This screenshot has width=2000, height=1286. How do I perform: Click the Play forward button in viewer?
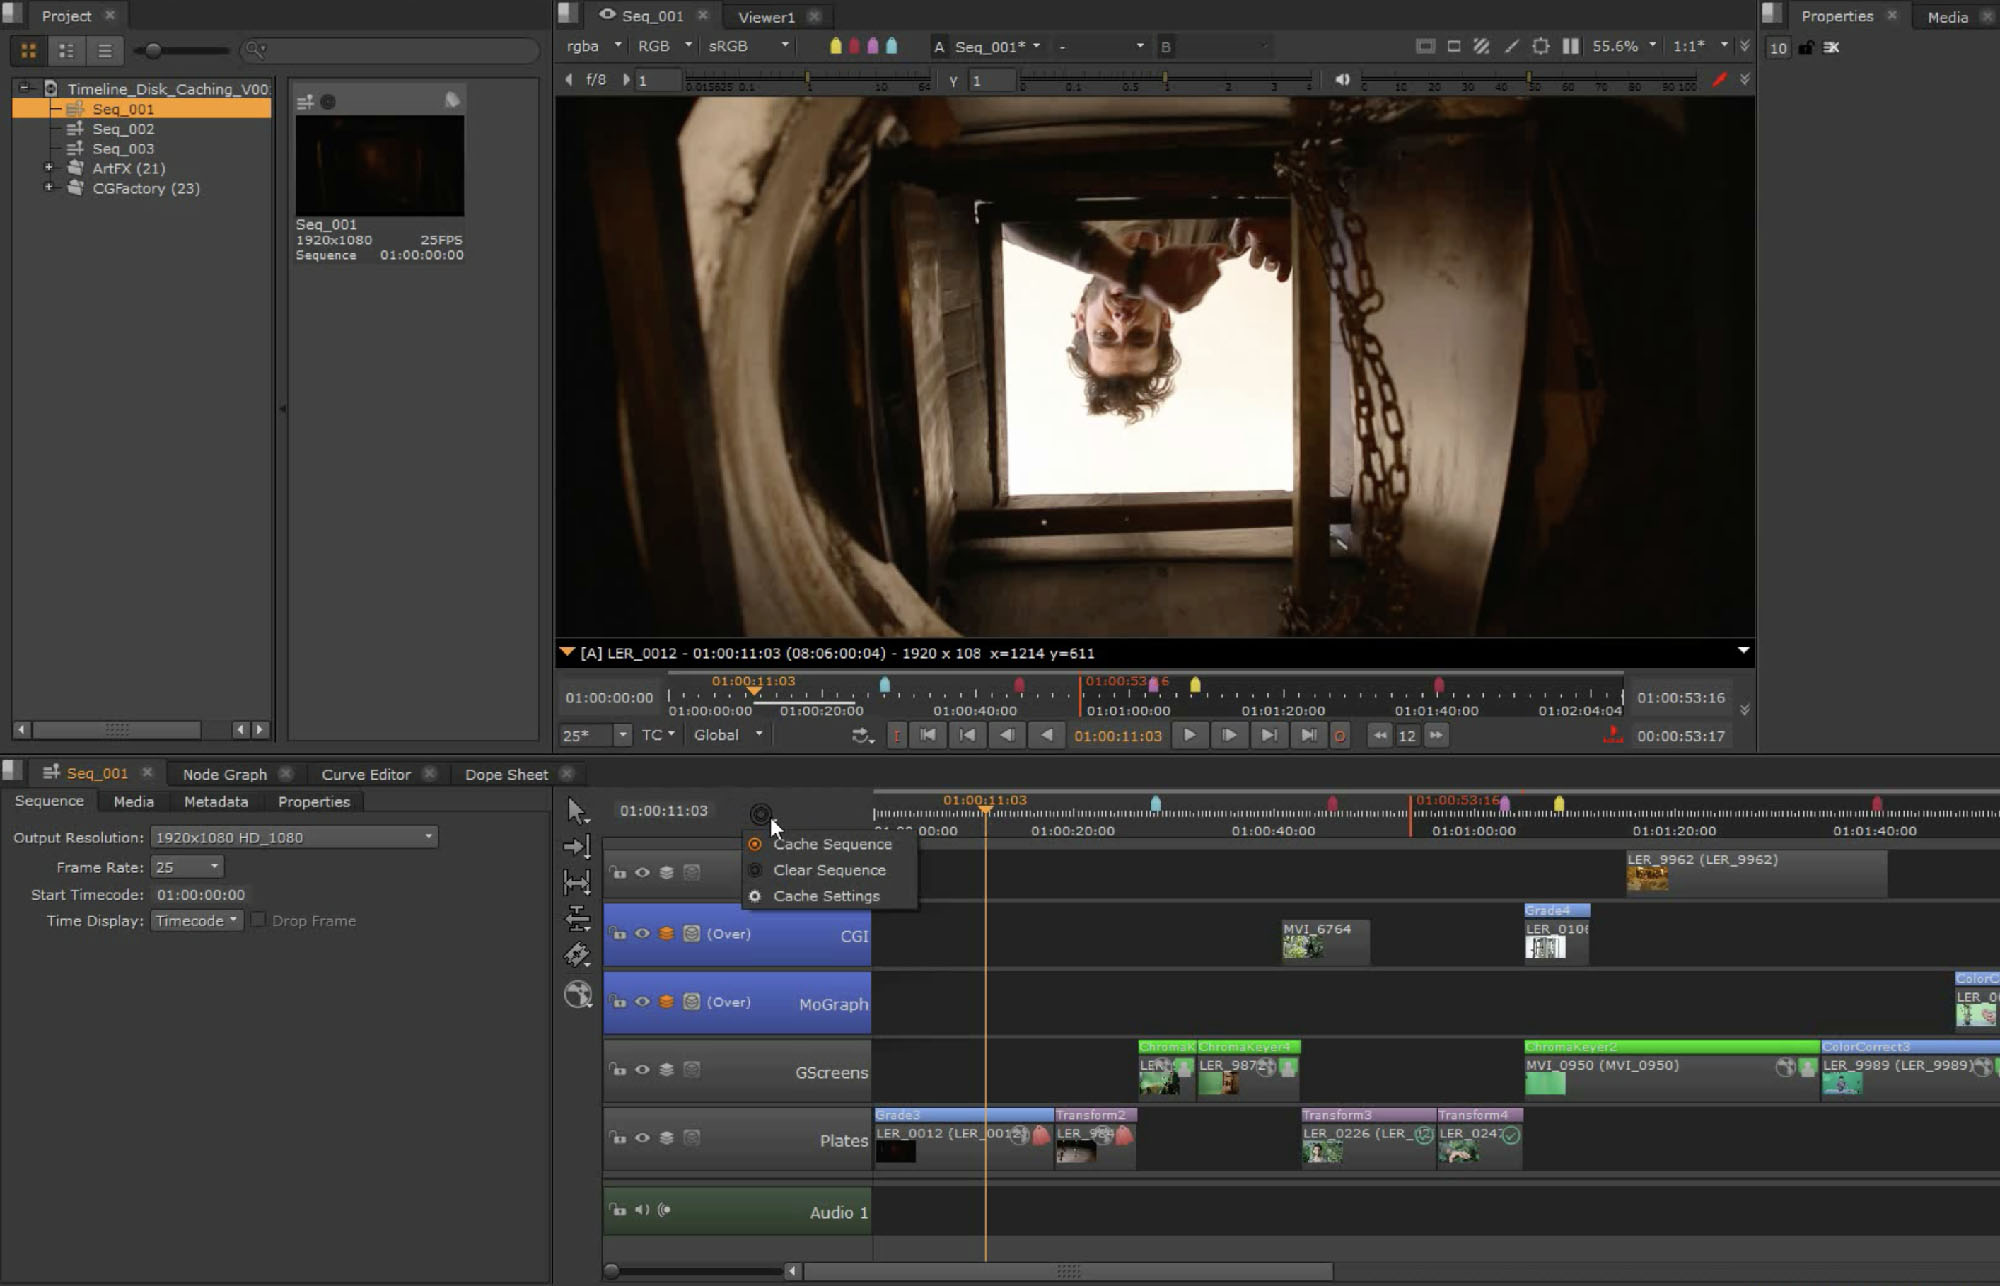[x=1189, y=736]
